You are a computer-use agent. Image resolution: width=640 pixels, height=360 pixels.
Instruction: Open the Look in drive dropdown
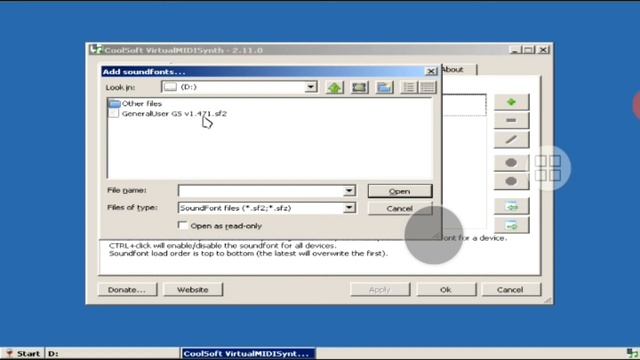click(311, 87)
